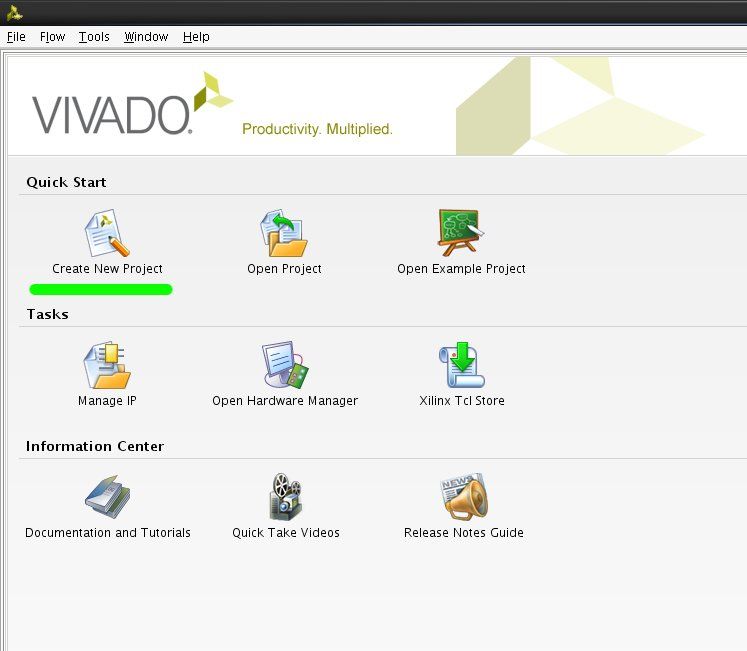Screen dimensions: 747x651
Task: Click the Open Hardware Manager text link
Action: [x=285, y=401]
